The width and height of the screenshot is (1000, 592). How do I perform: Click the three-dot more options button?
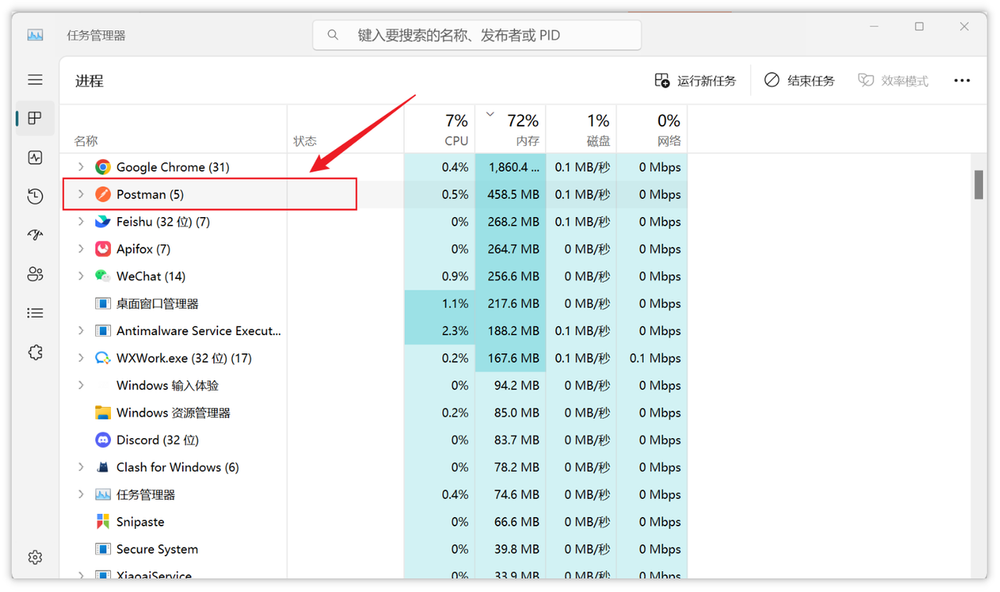[962, 81]
